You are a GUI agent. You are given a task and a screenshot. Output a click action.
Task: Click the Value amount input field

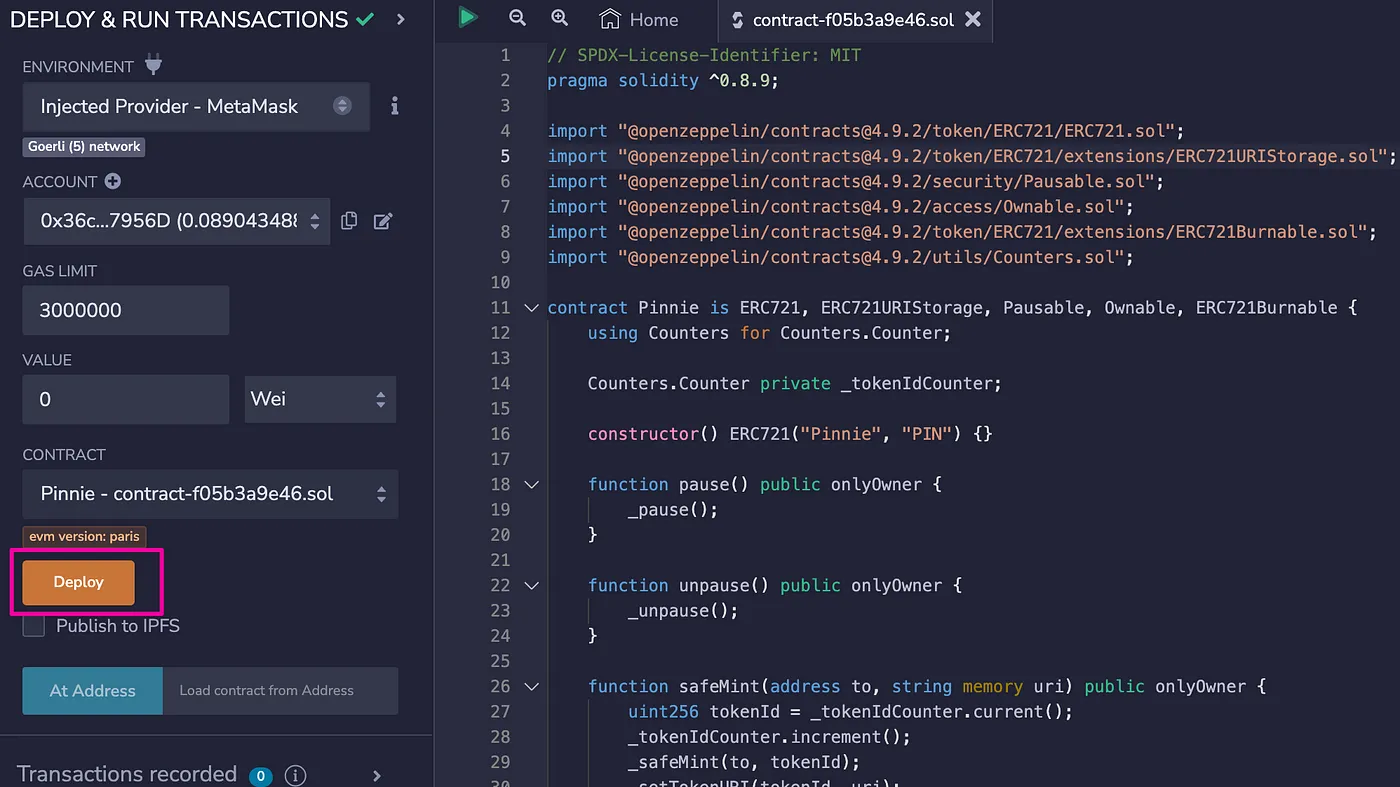point(126,399)
